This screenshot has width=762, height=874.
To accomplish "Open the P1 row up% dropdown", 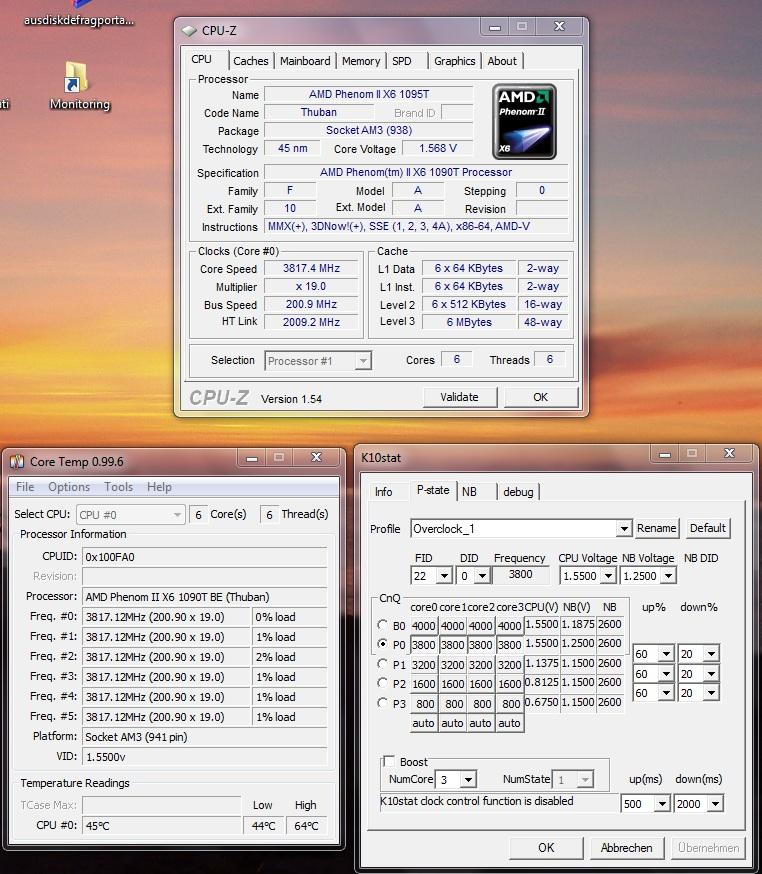I will 666,654.
